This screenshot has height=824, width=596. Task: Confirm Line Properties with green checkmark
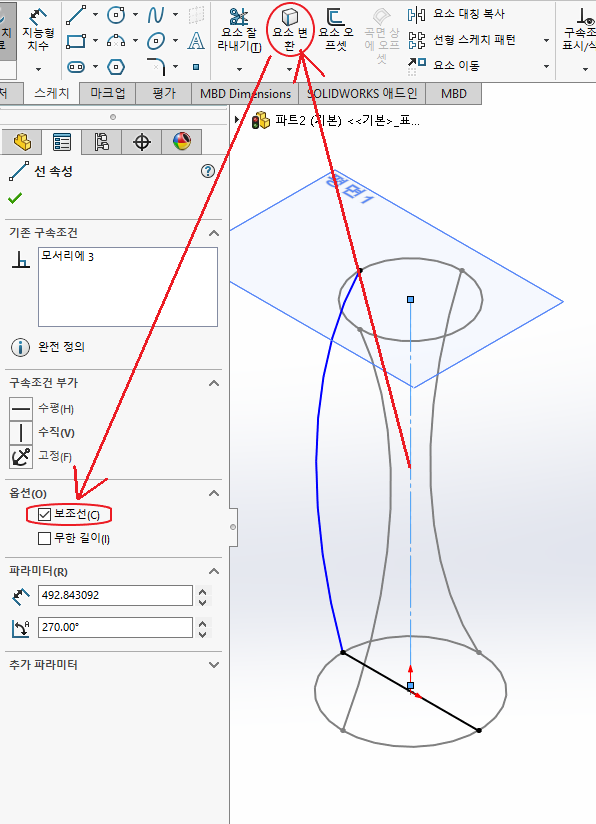(15, 198)
